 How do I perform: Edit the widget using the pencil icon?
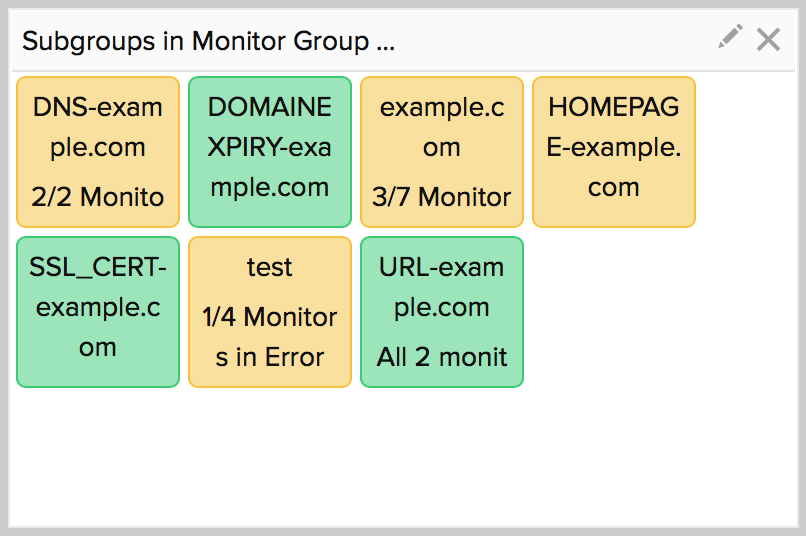(x=730, y=38)
